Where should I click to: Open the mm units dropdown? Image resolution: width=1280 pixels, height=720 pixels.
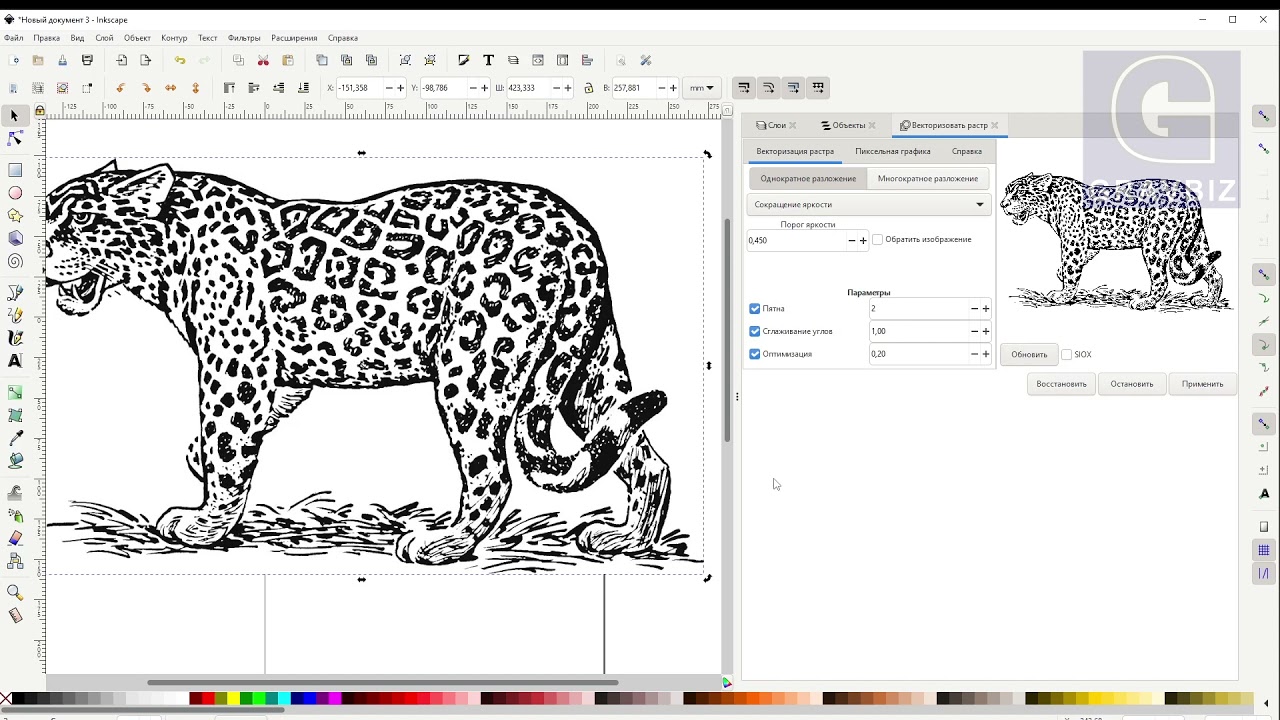point(702,88)
